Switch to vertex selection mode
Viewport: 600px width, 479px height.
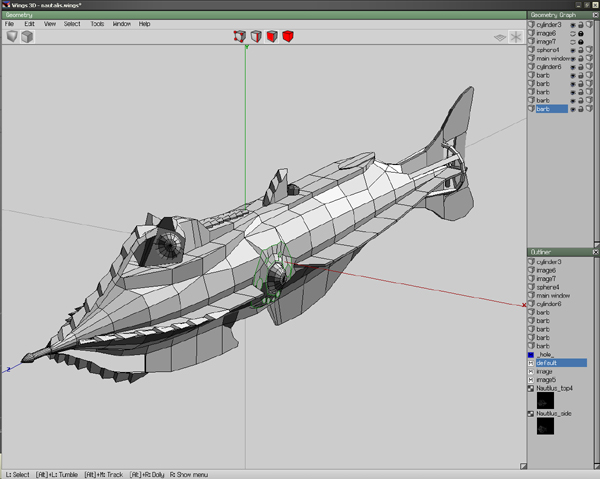point(239,37)
